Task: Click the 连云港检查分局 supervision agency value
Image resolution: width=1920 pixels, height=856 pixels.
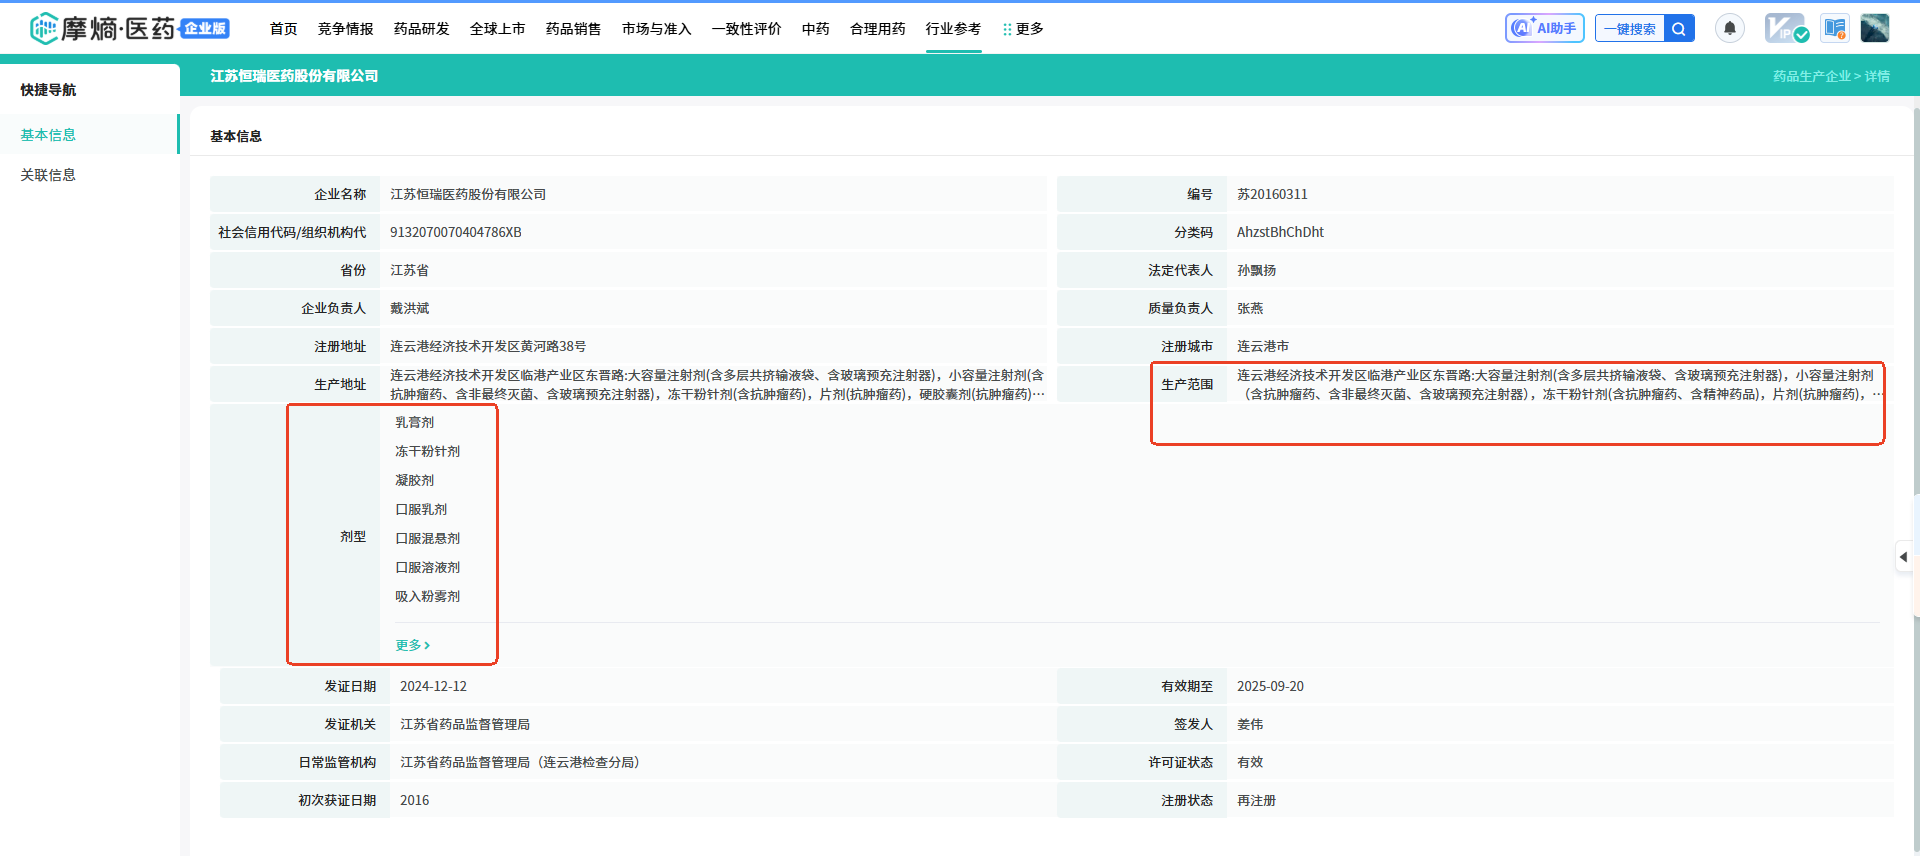Action: (x=520, y=762)
